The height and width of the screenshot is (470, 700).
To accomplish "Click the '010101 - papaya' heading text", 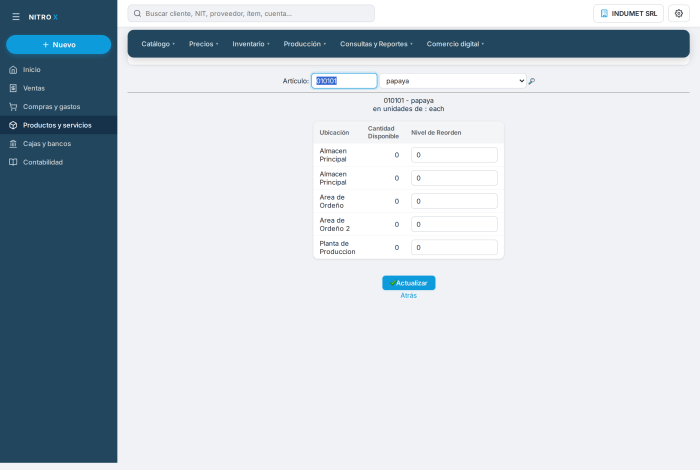I will (x=408, y=100).
